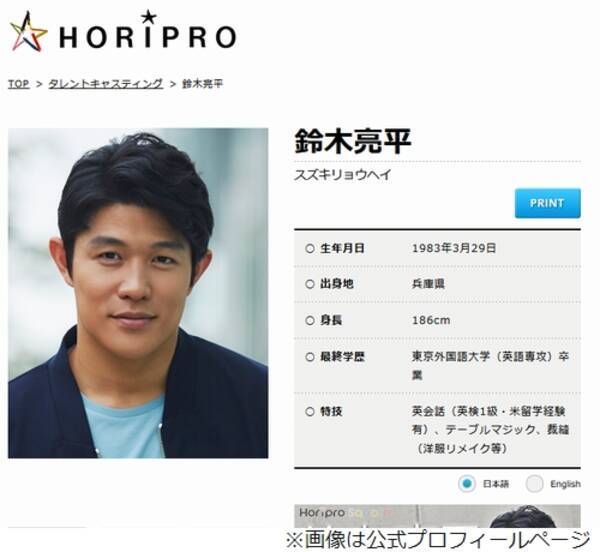Go to タレントキャスティング breadcrumb link
Image resolution: width=600 pixels, height=552 pixels.
click(106, 84)
